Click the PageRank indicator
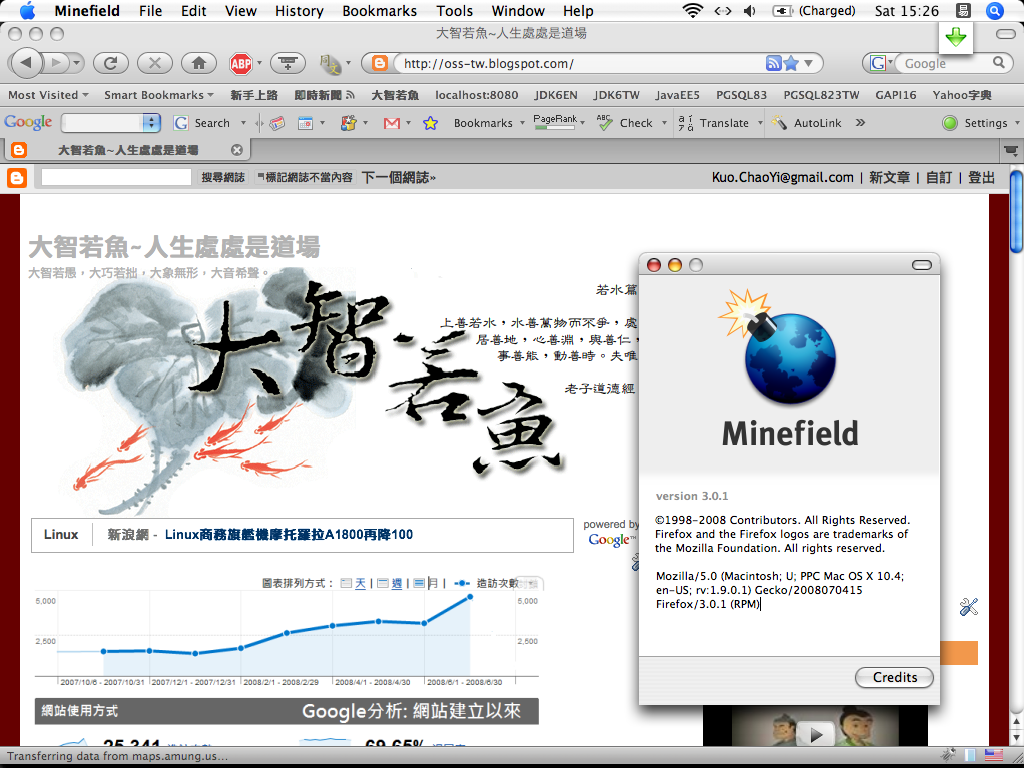This screenshot has width=1024, height=768. [x=555, y=122]
